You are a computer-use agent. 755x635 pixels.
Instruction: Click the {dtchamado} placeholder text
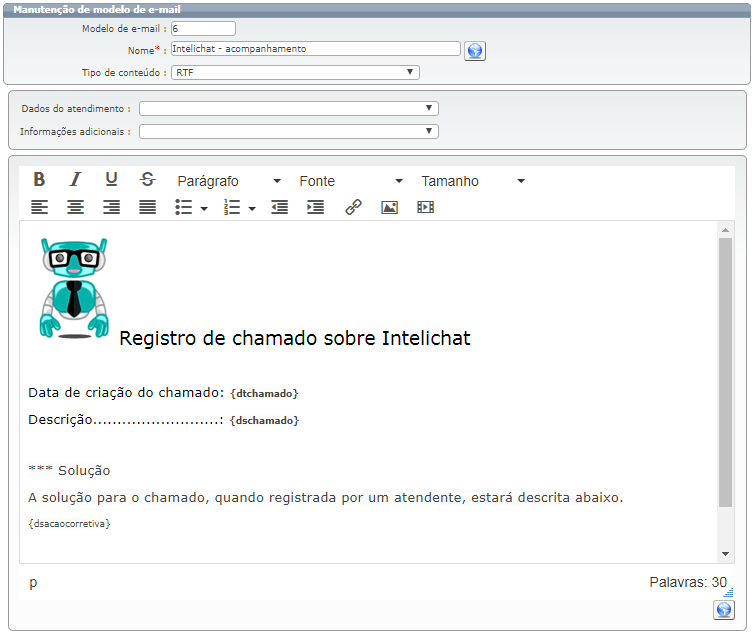click(264, 393)
